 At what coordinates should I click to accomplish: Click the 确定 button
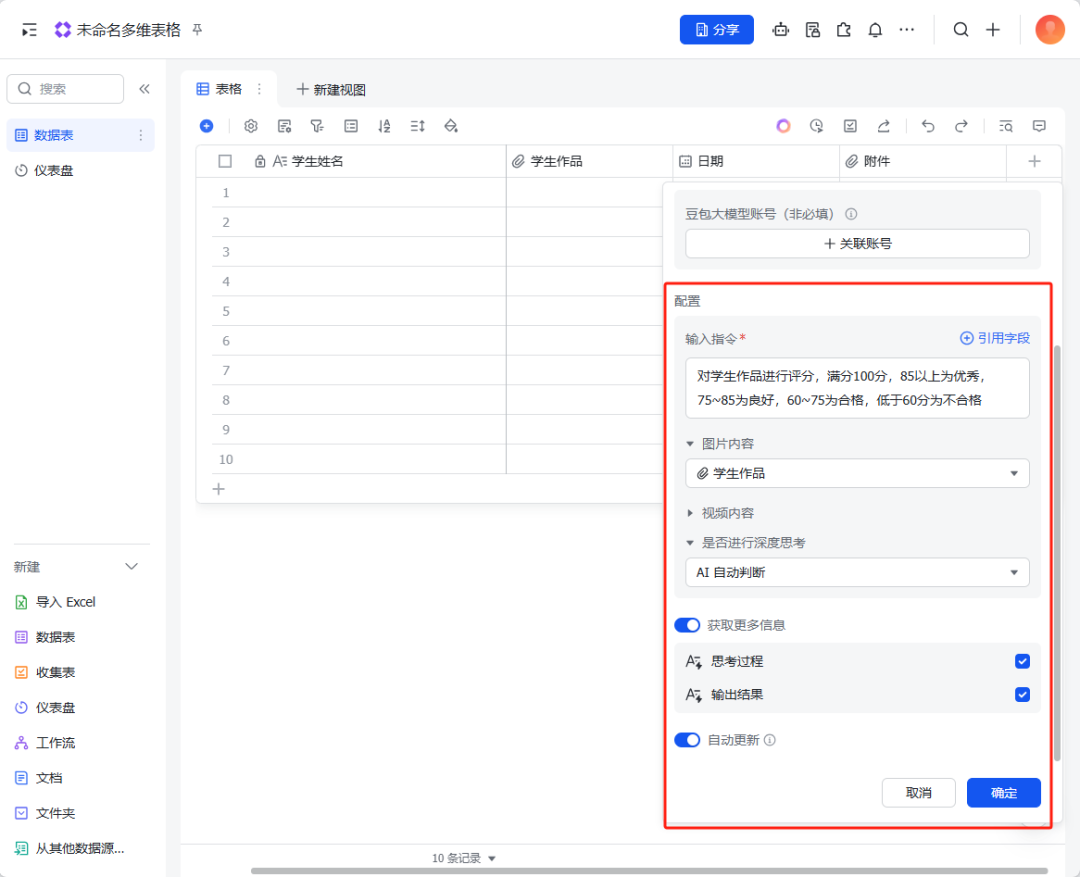click(1003, 793)
